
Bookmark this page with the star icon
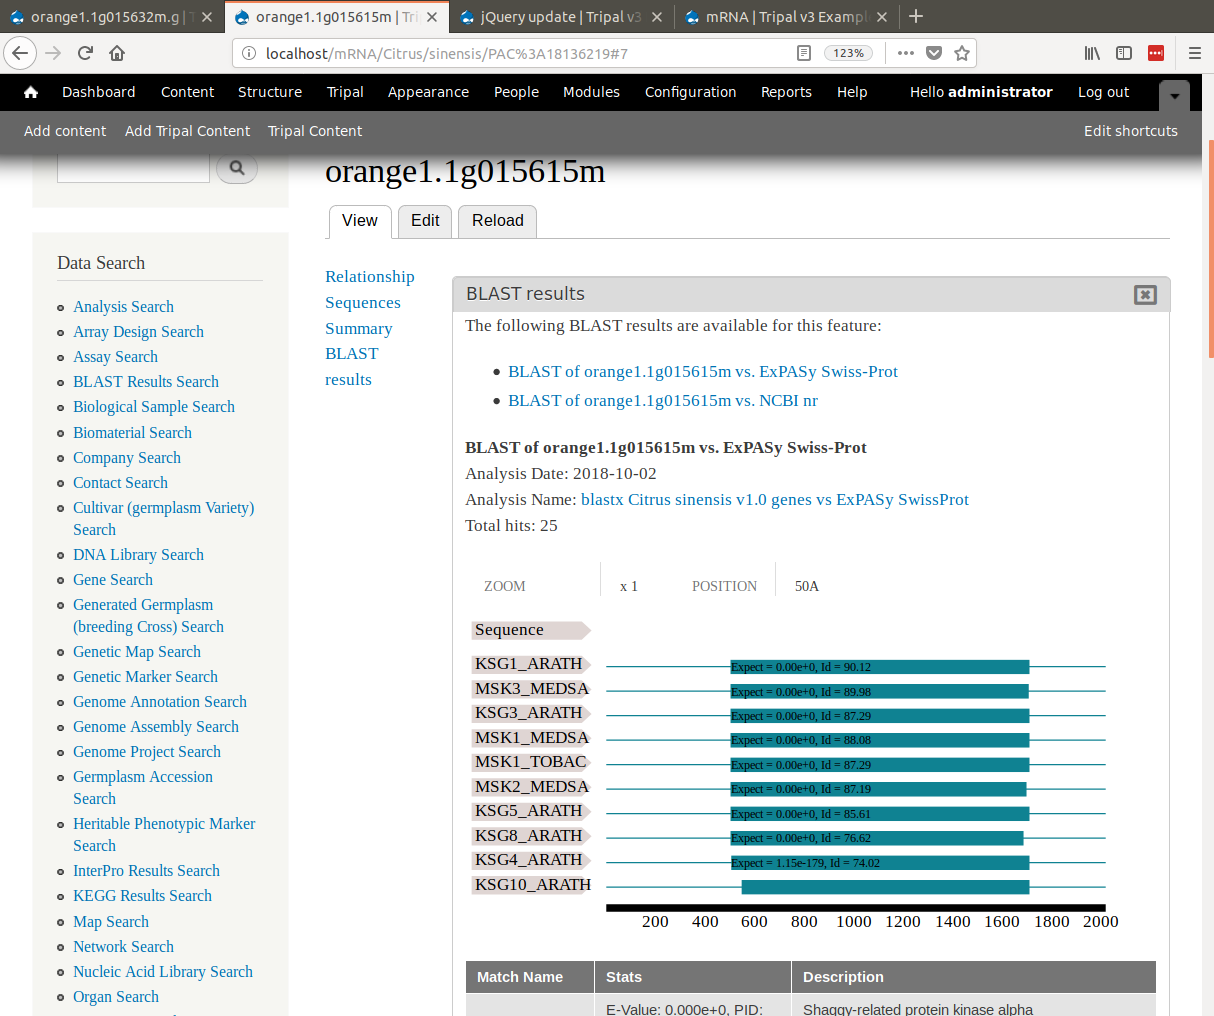[962, 53]
